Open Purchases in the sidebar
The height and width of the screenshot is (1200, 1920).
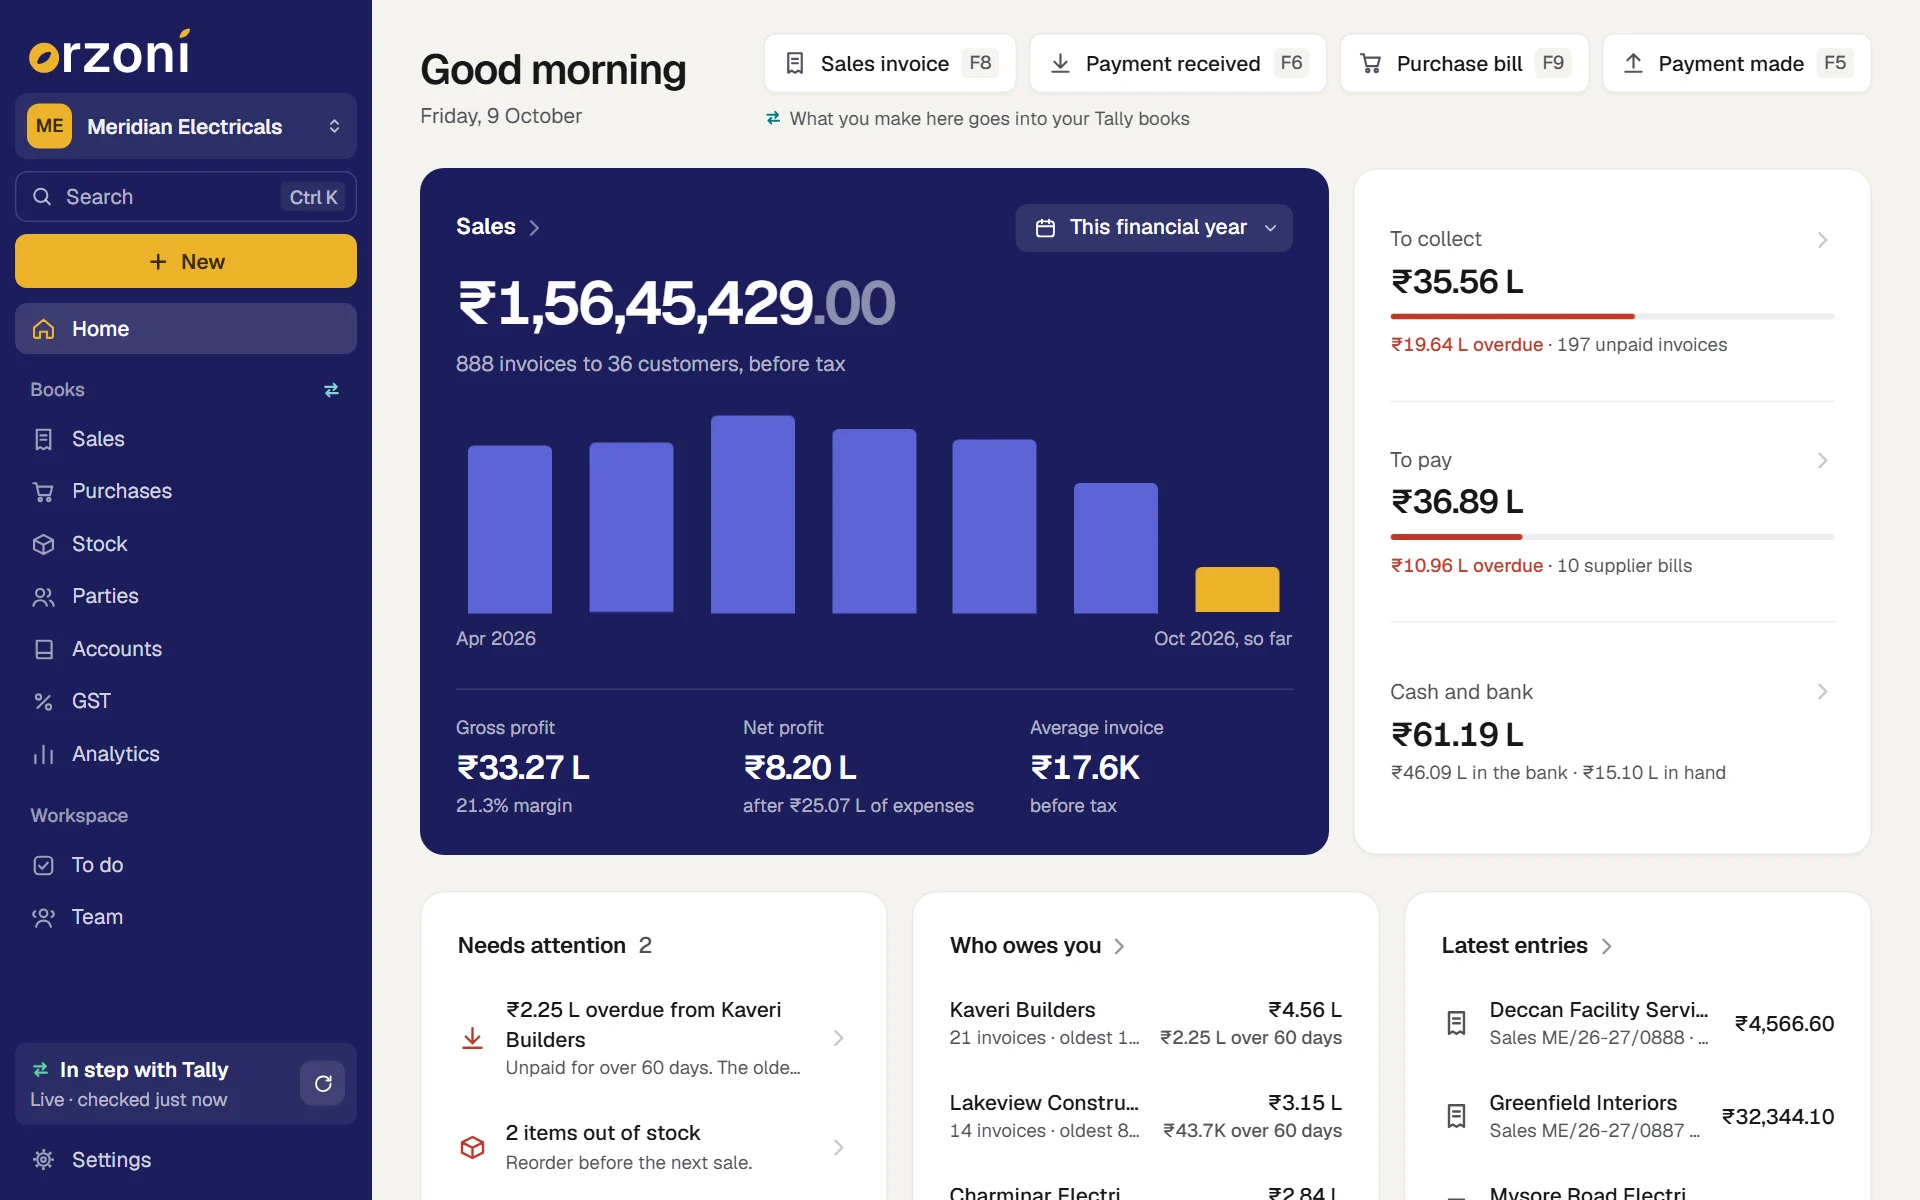(186, 491)
